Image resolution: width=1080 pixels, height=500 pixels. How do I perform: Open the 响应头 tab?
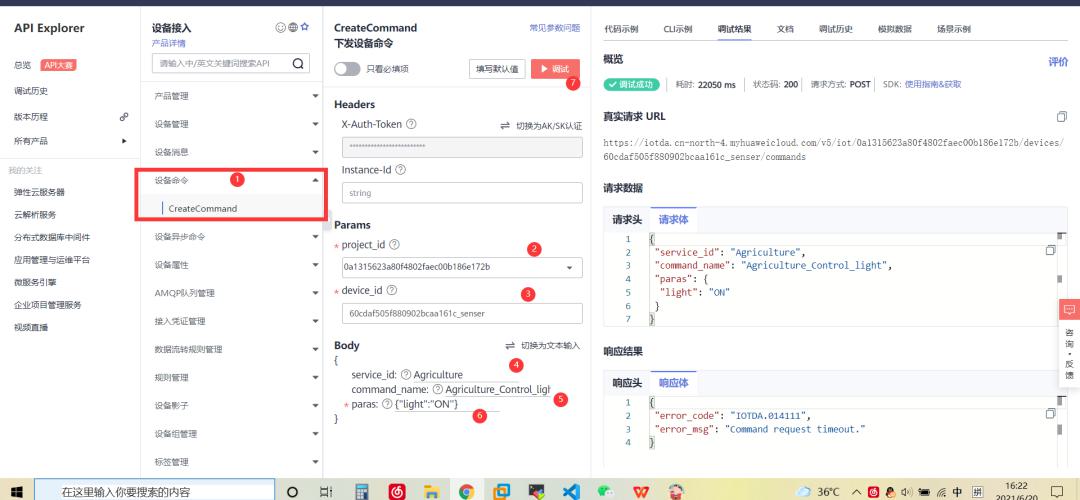[x=627, y=383]
